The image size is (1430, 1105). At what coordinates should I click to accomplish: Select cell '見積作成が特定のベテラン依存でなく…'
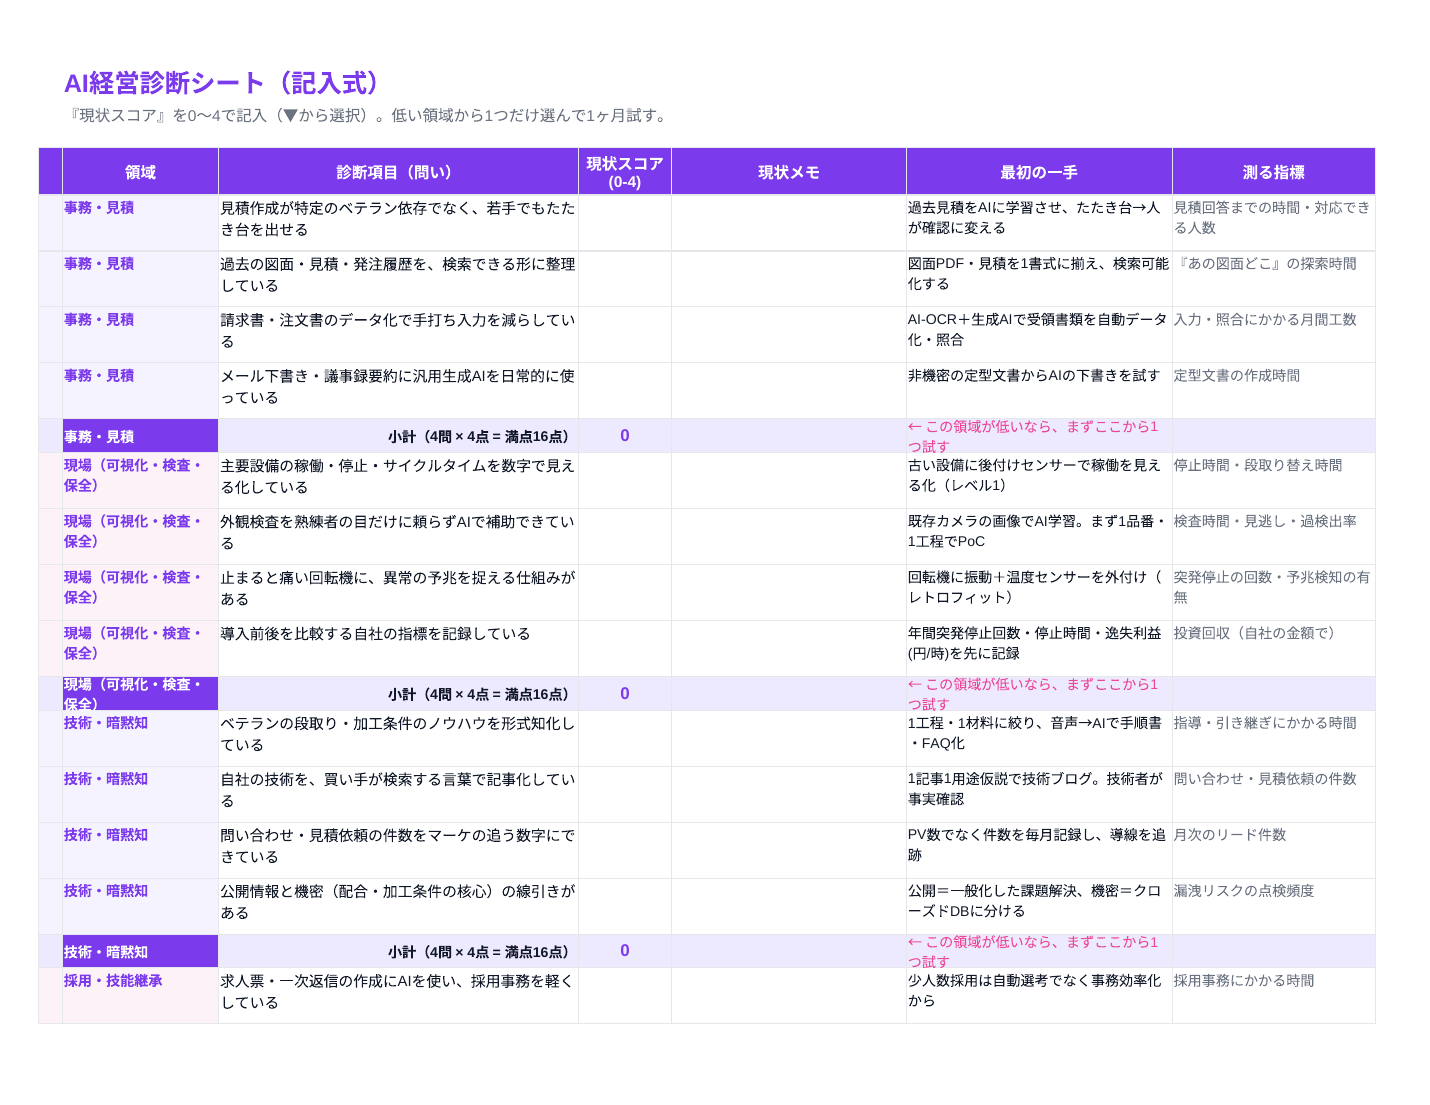398,222
